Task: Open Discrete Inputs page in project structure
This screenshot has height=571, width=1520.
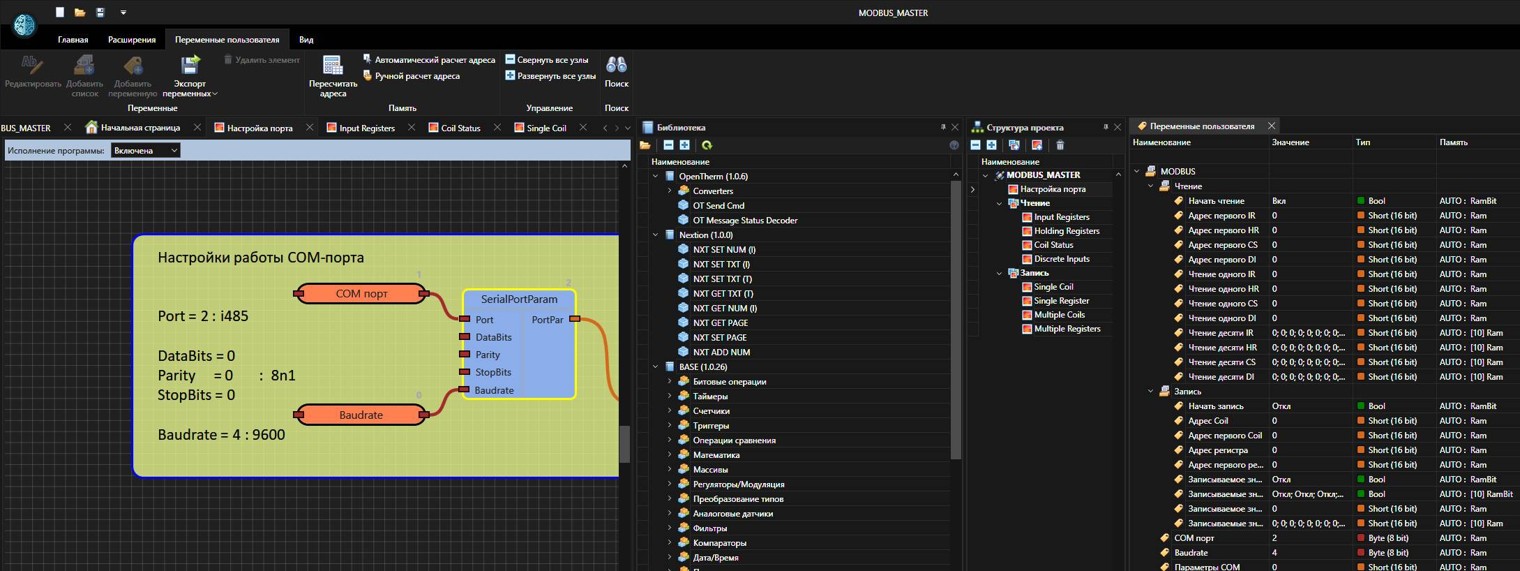Action: pyautogui.click(x=1055, y=259)
